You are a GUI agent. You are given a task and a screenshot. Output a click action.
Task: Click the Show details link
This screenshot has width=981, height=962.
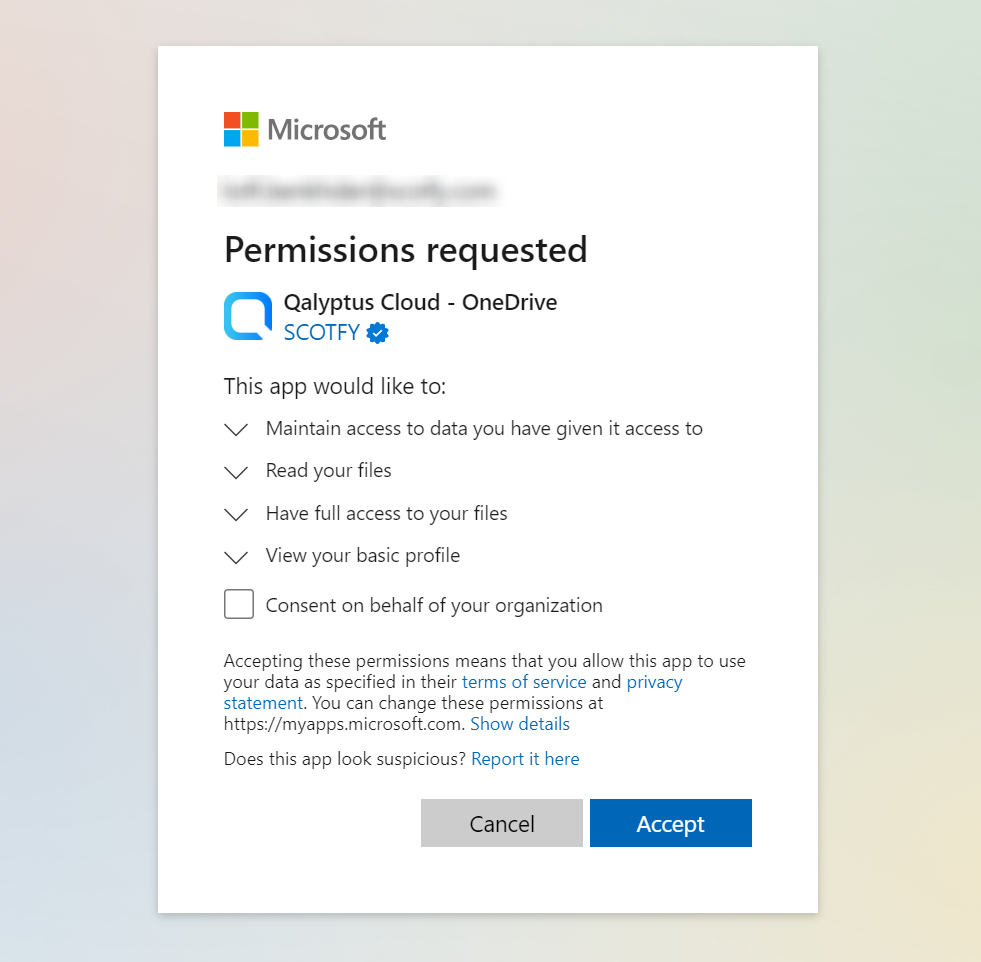point(520,724)
